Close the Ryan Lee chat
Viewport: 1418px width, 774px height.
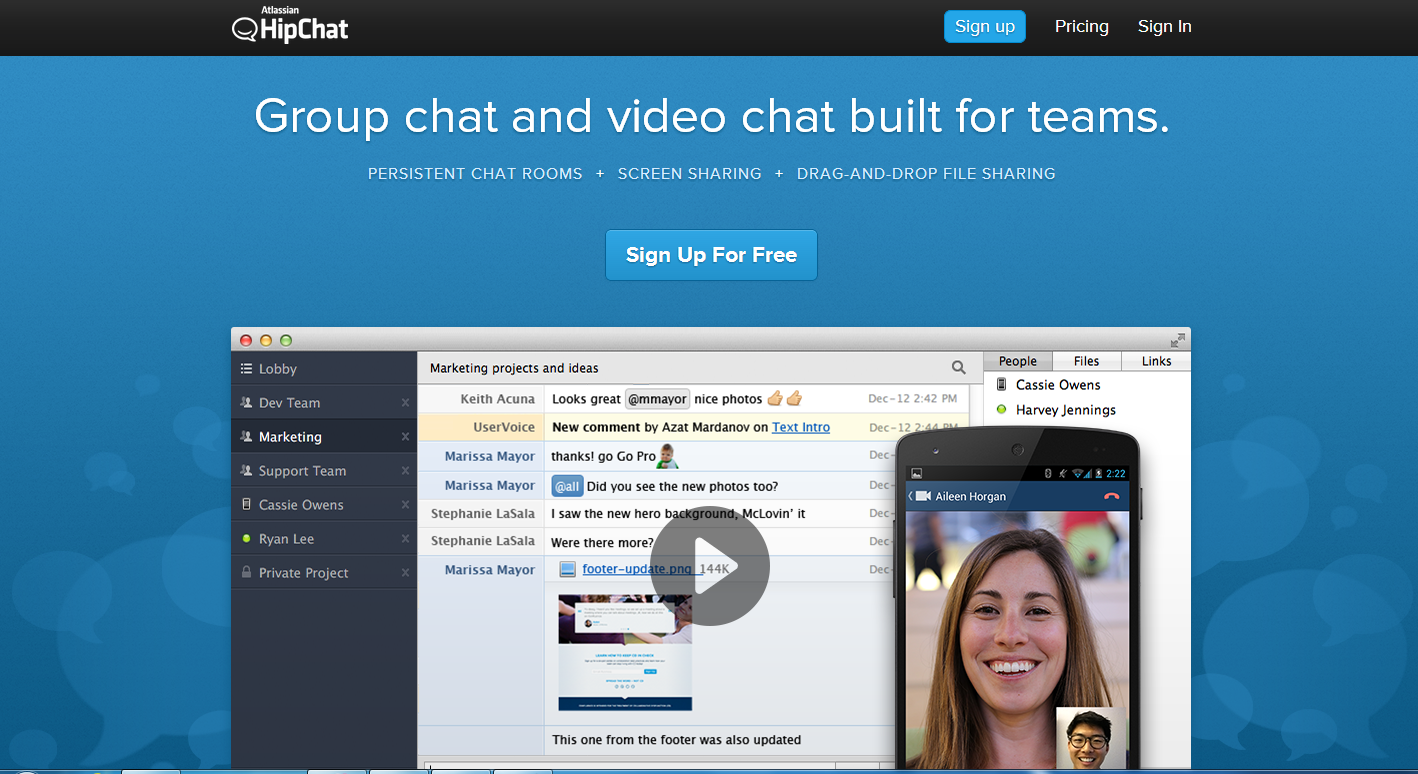tap(405, 539)
